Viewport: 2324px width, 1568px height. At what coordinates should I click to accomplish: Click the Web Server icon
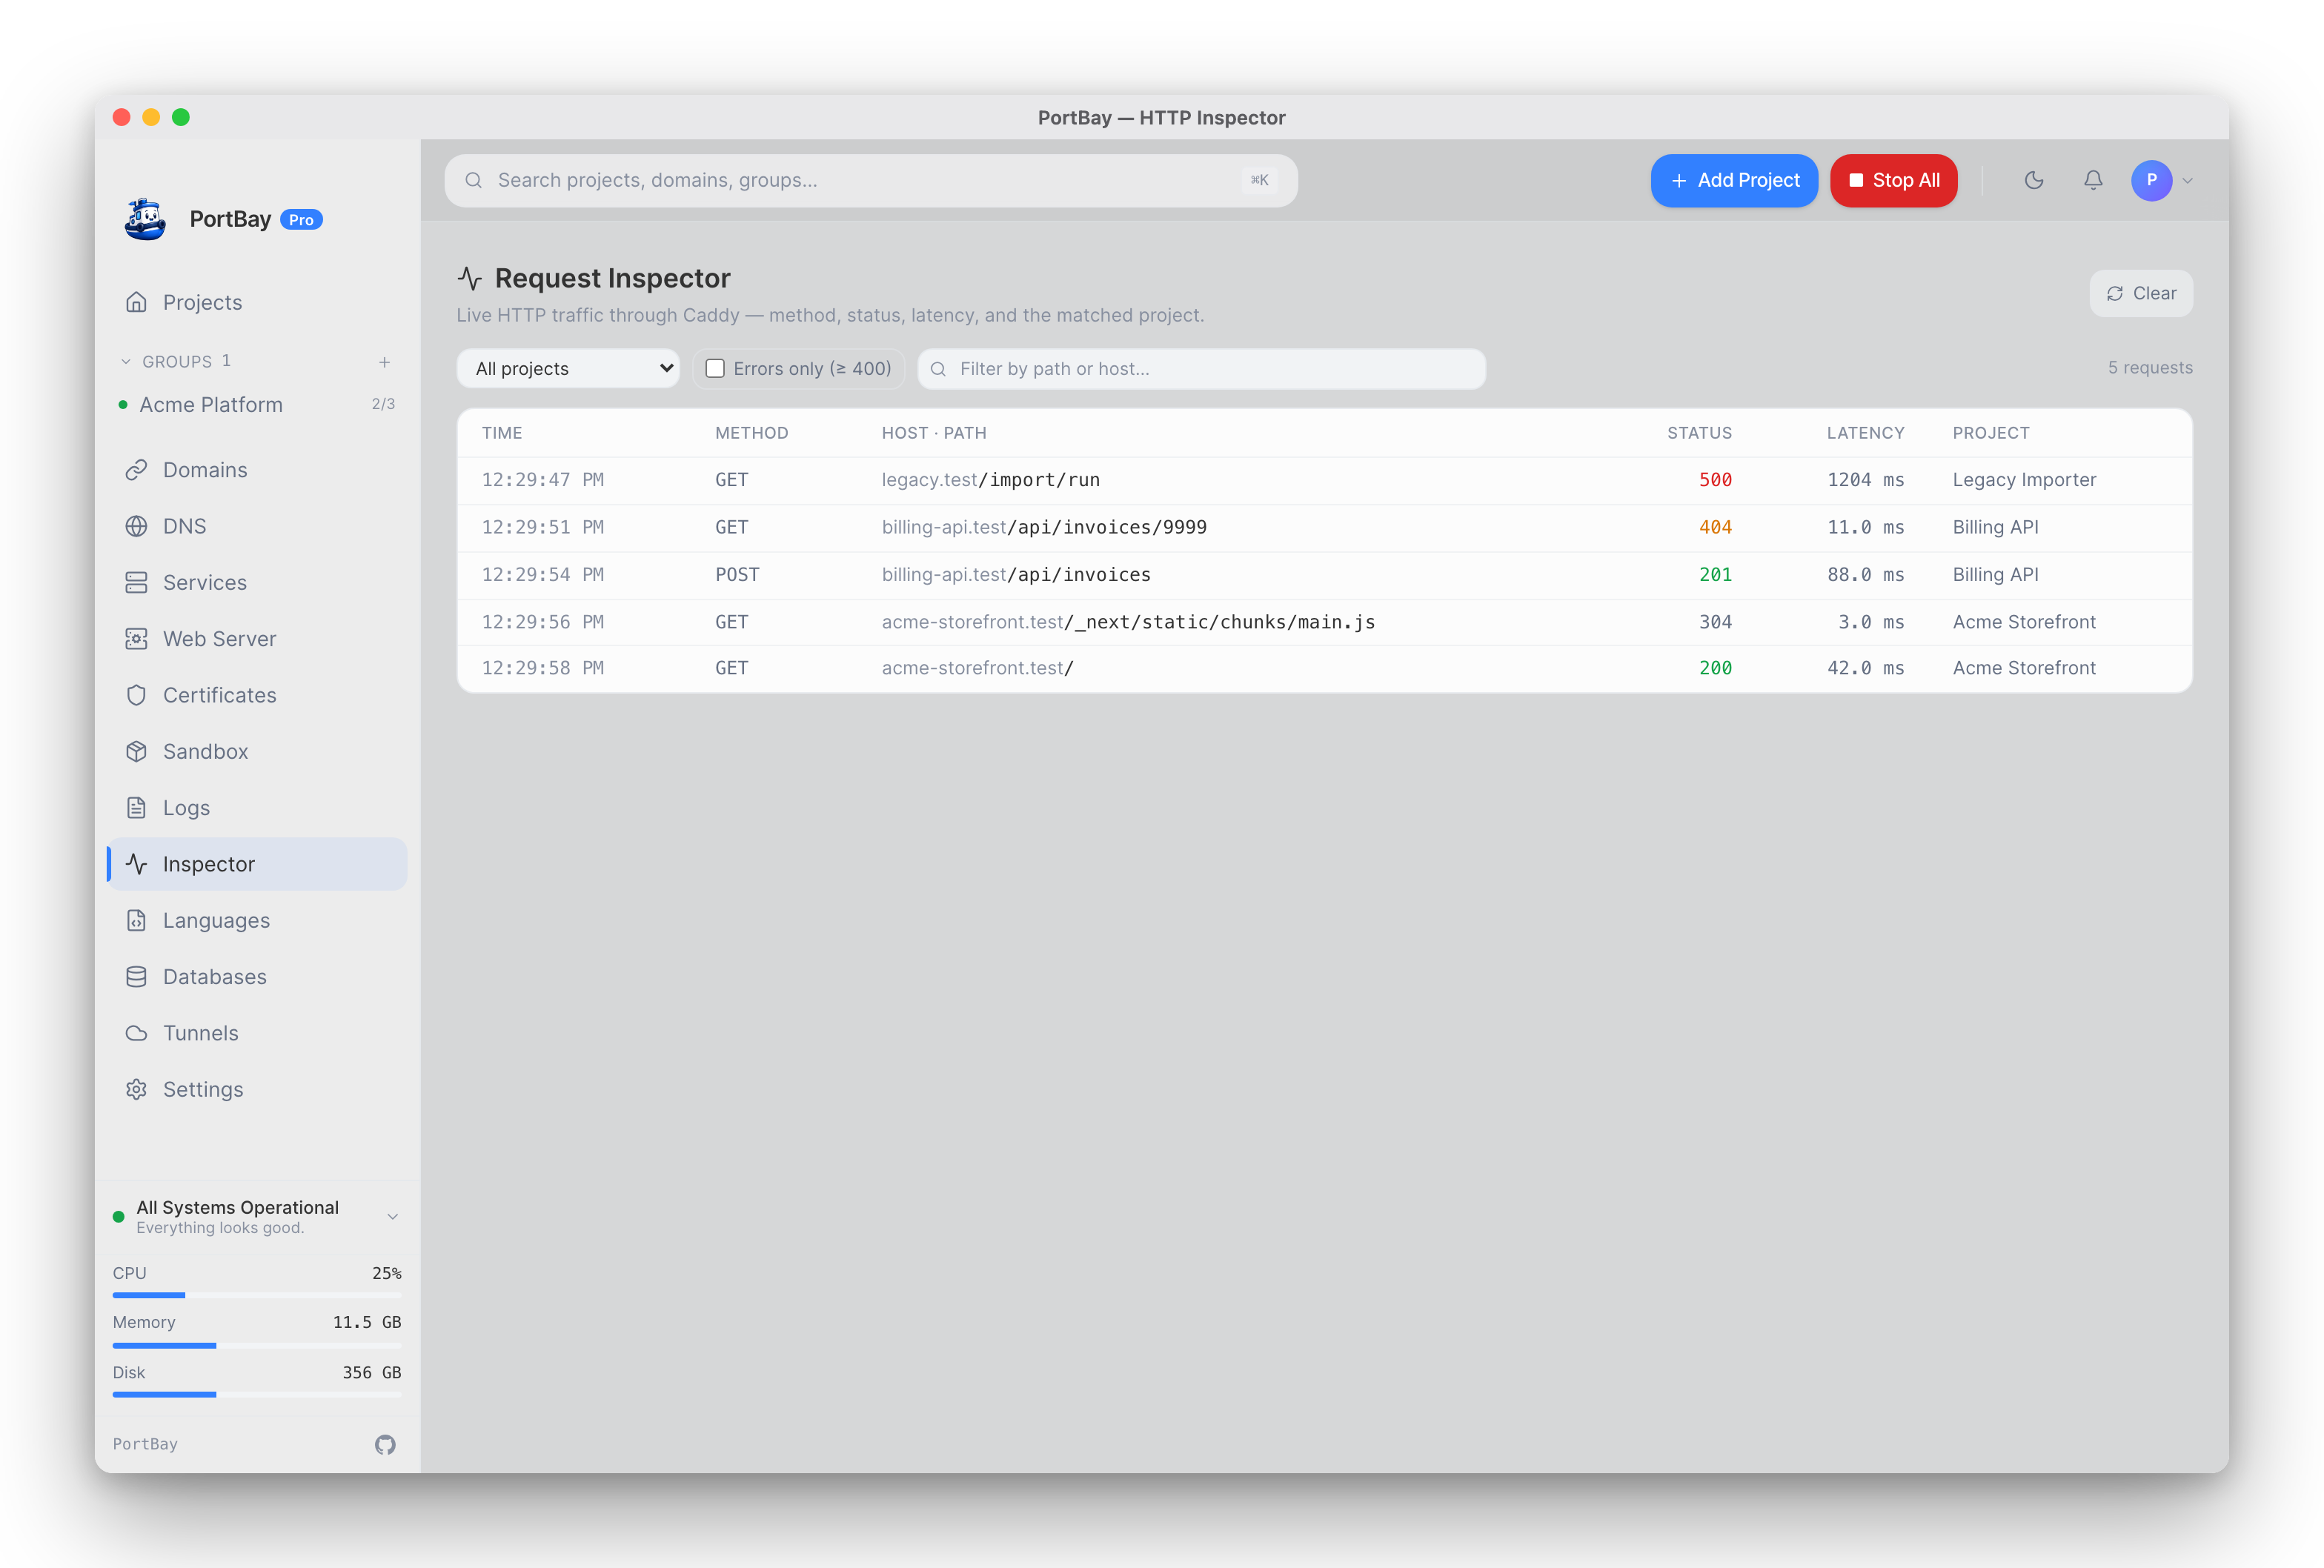(137, 639)
